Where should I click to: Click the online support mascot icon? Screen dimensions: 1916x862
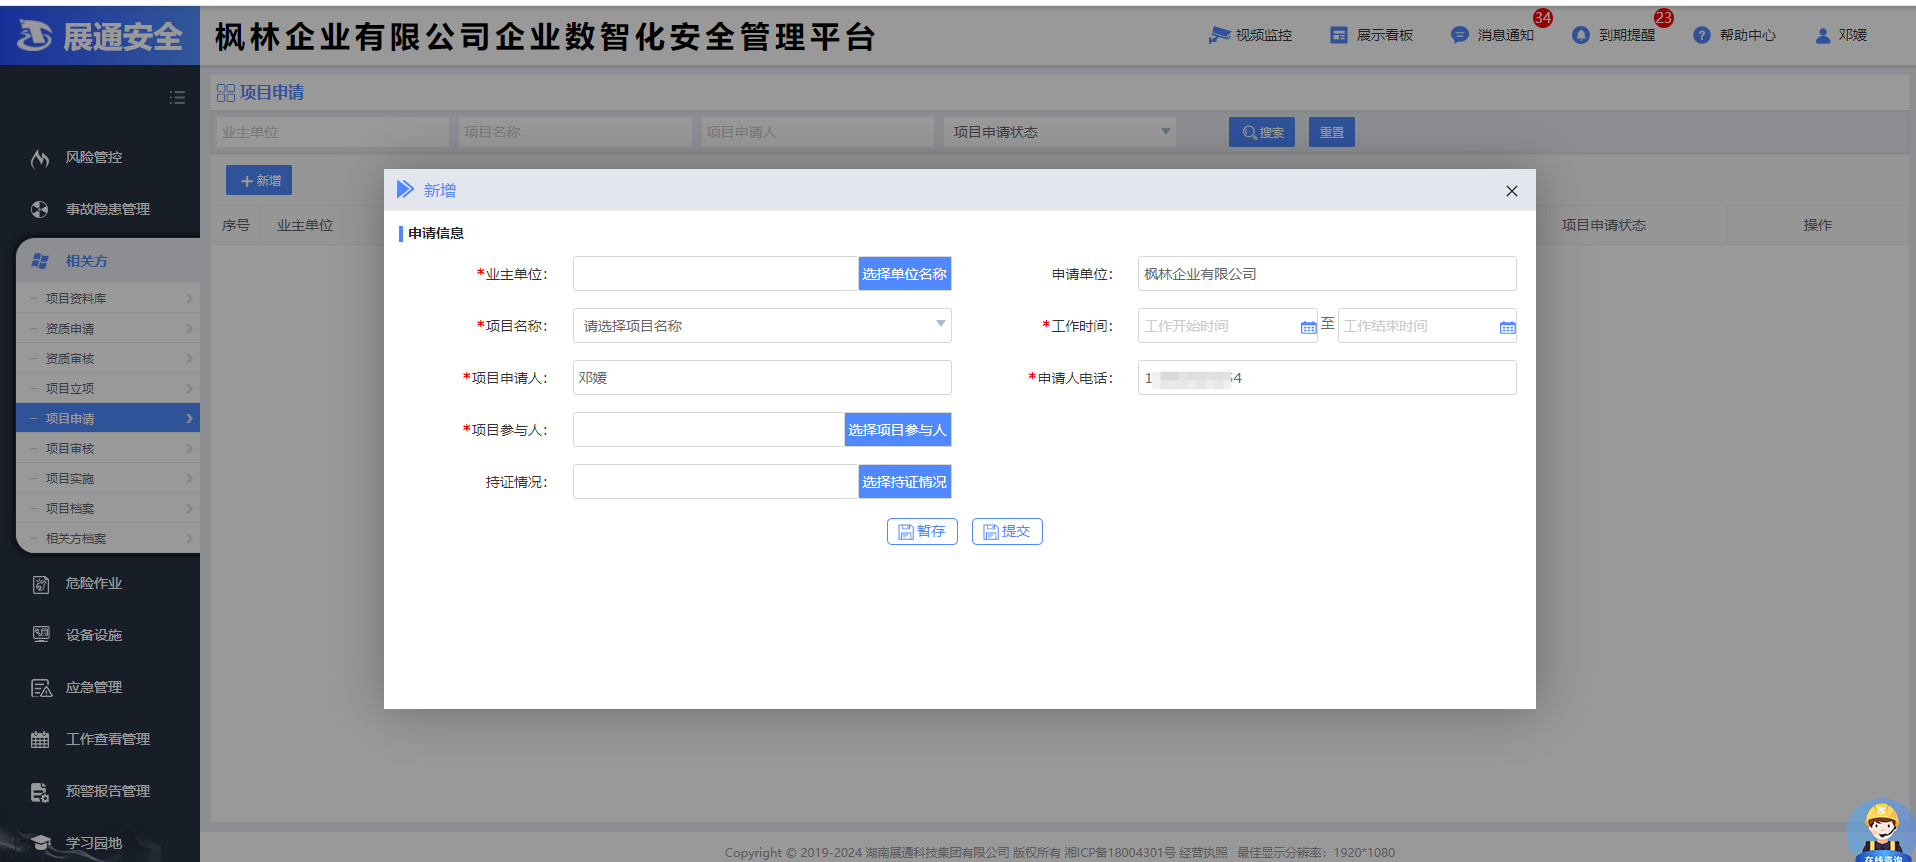1881,829
